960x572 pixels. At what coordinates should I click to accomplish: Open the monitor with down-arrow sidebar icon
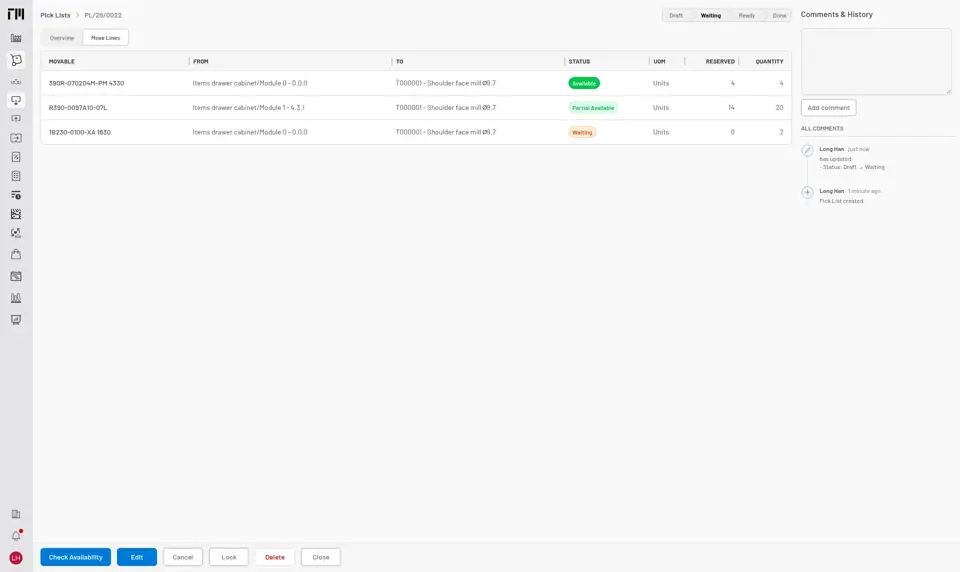coord(16,100)
